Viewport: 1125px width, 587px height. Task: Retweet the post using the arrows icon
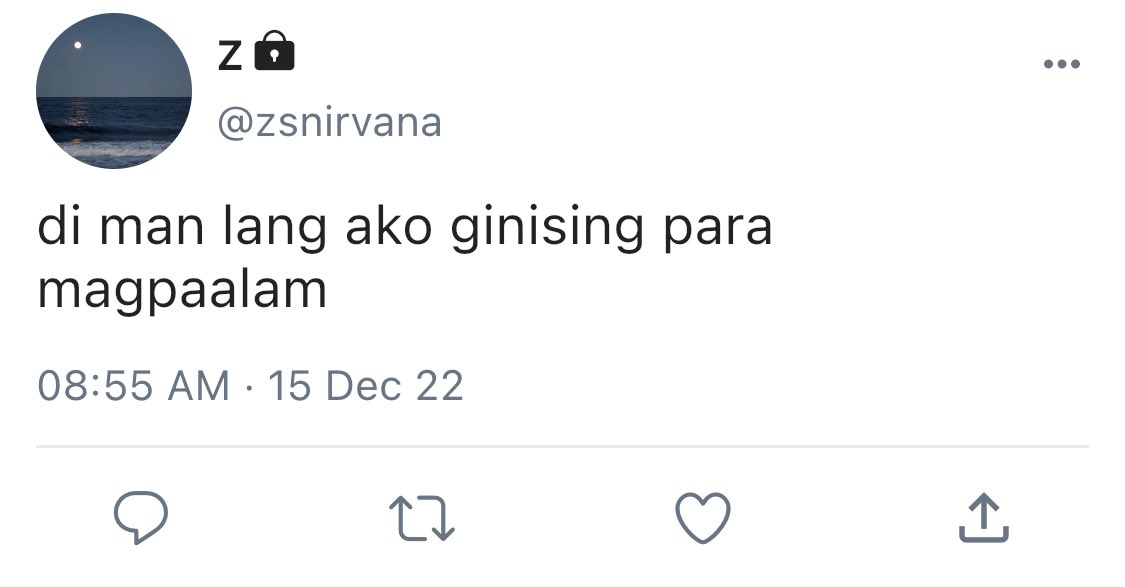[422, 518]
